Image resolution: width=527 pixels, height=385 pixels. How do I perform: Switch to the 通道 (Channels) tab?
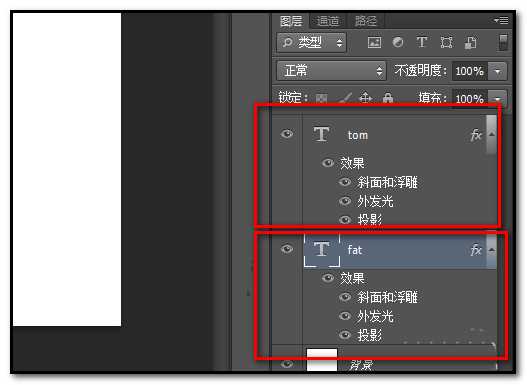point(328,21)
